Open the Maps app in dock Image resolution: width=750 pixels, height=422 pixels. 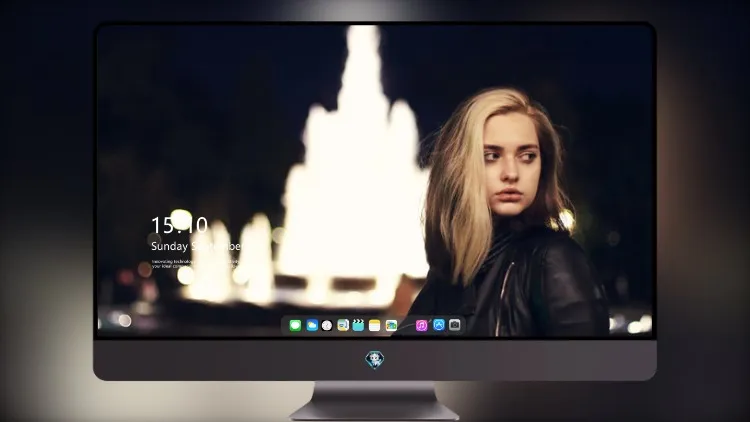click(343, 325)
